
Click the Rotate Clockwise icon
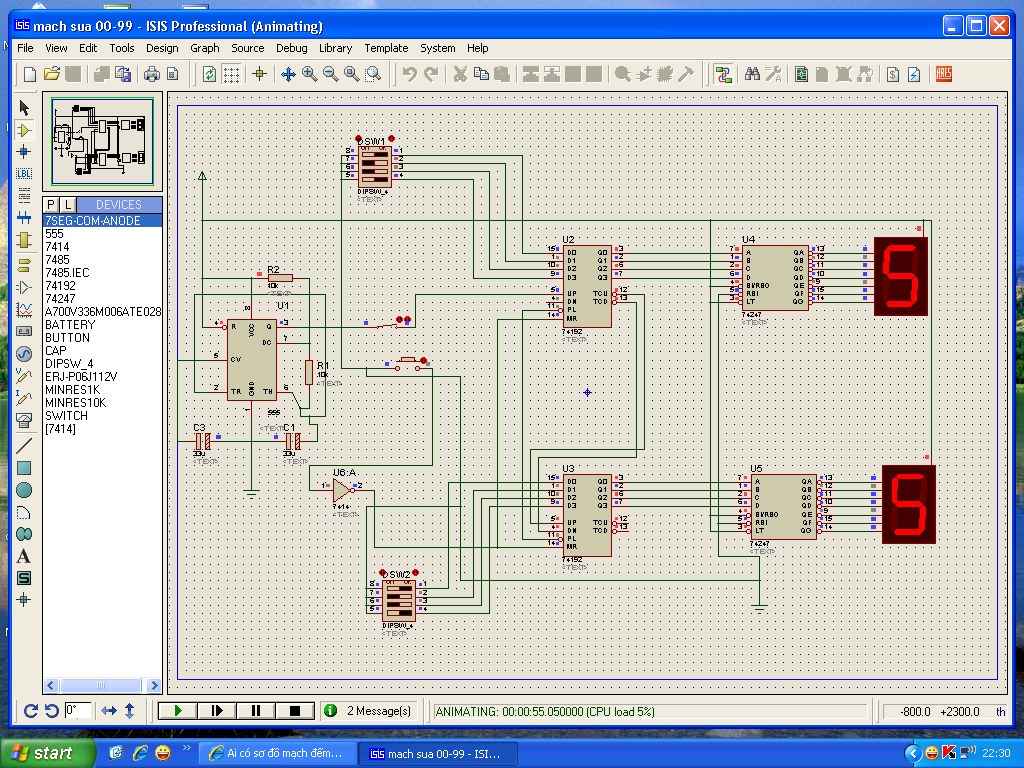point(30,711)
